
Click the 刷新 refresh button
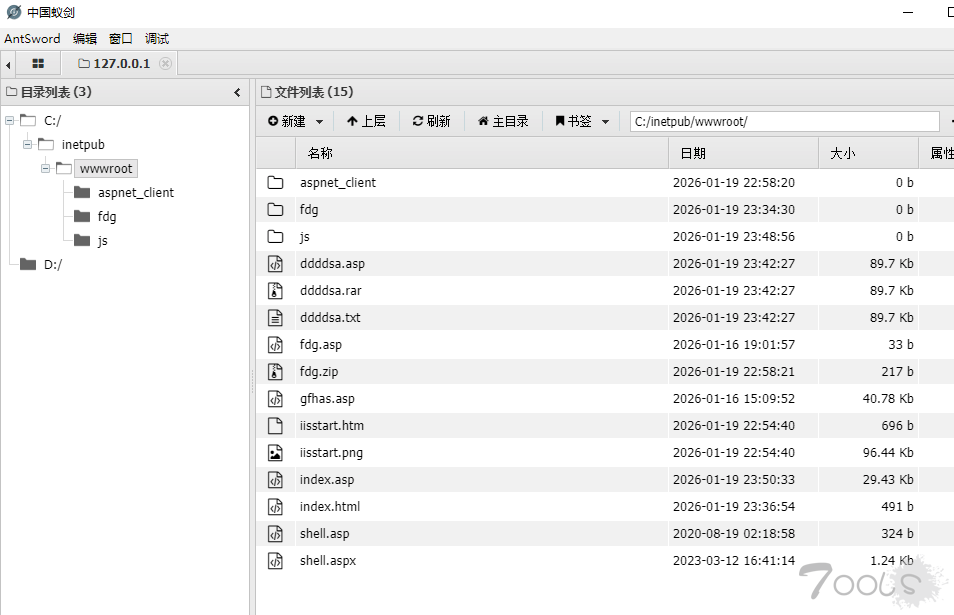tap(431, 121)
